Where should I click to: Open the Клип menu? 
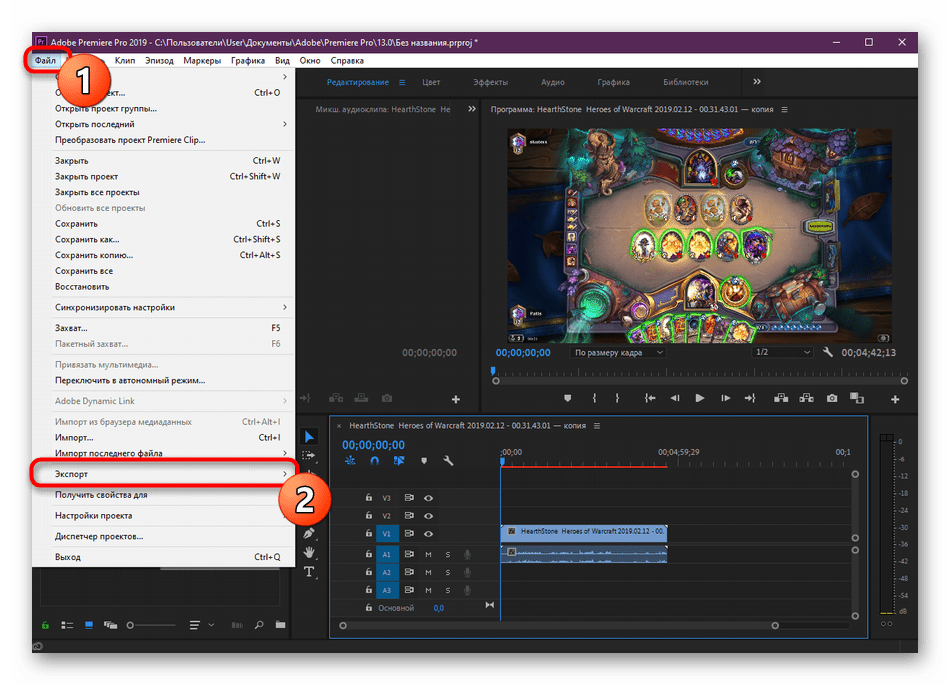[125, 61]
